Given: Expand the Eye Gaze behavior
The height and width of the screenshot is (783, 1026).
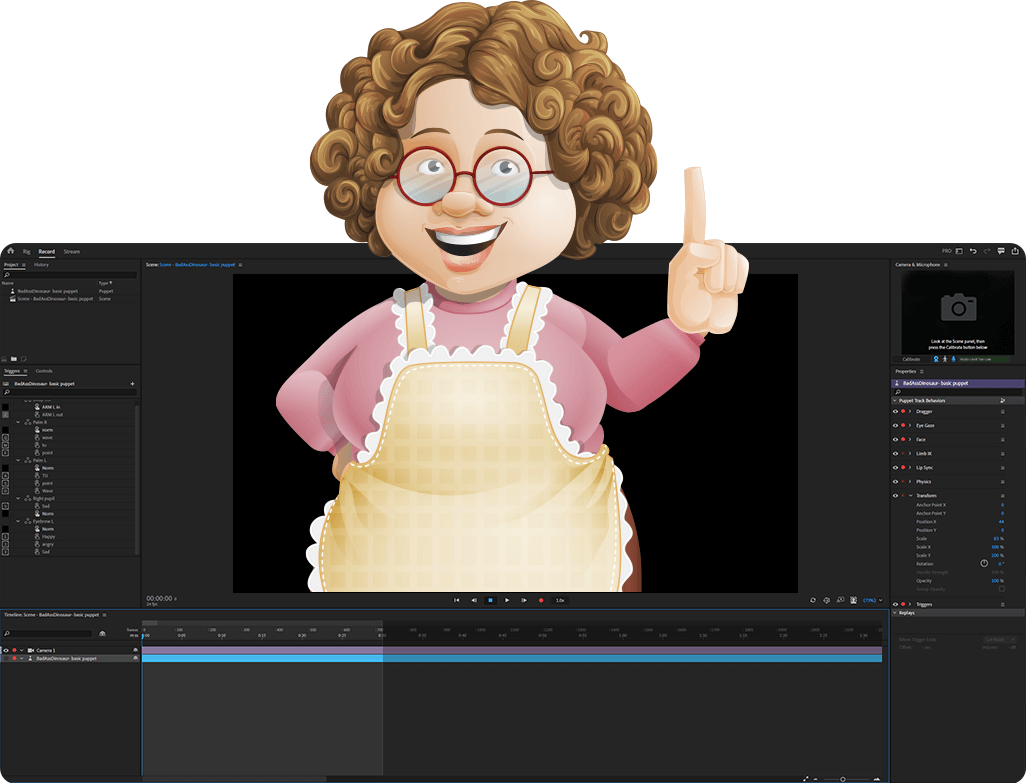Looking at the screenshot, I should click(910, 425).
